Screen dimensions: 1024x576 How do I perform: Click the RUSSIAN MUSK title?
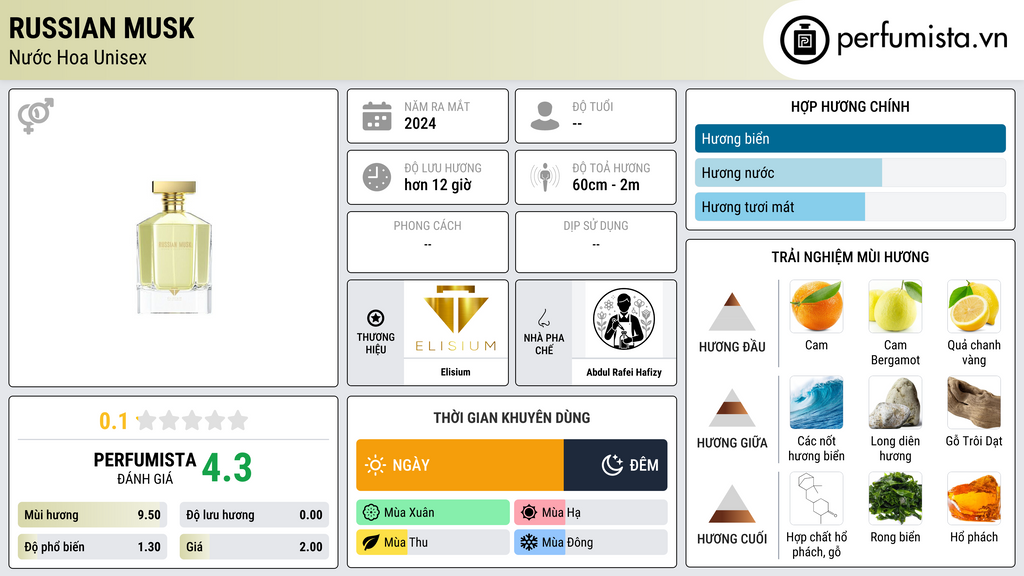click(x=102, y=28)
